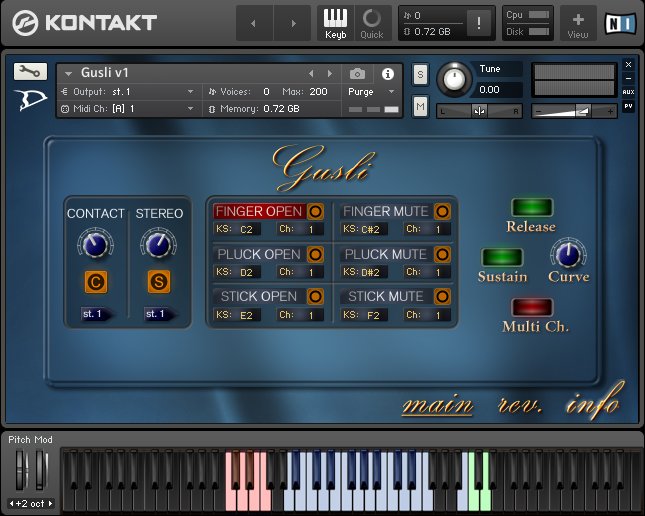The image size is (645, 516).
Task: Switch to the info page tab
Action: click(x=593, y=402)
